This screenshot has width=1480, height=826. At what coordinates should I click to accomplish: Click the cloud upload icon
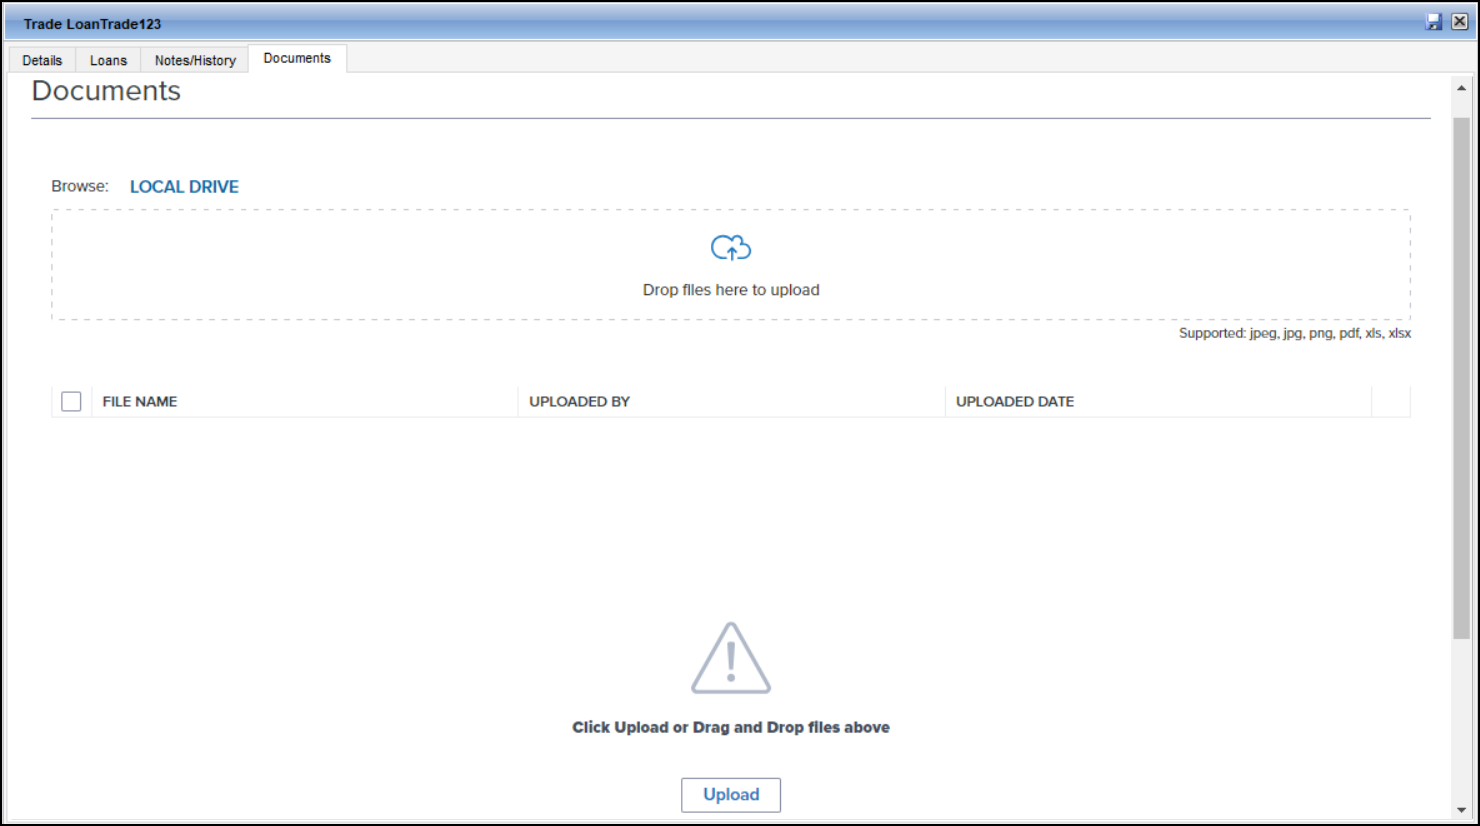(731, 248)
